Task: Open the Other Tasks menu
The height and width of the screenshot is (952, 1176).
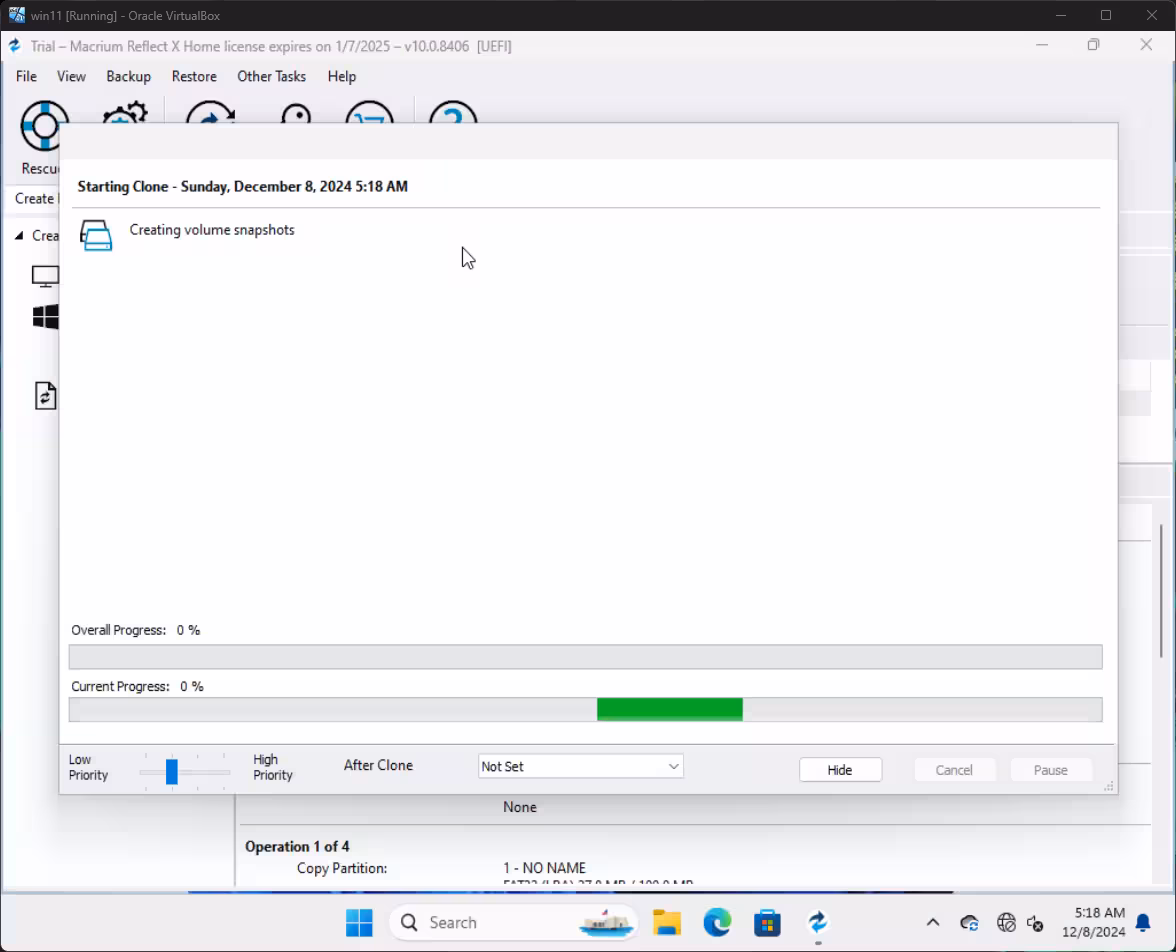Action: point(272,77)
